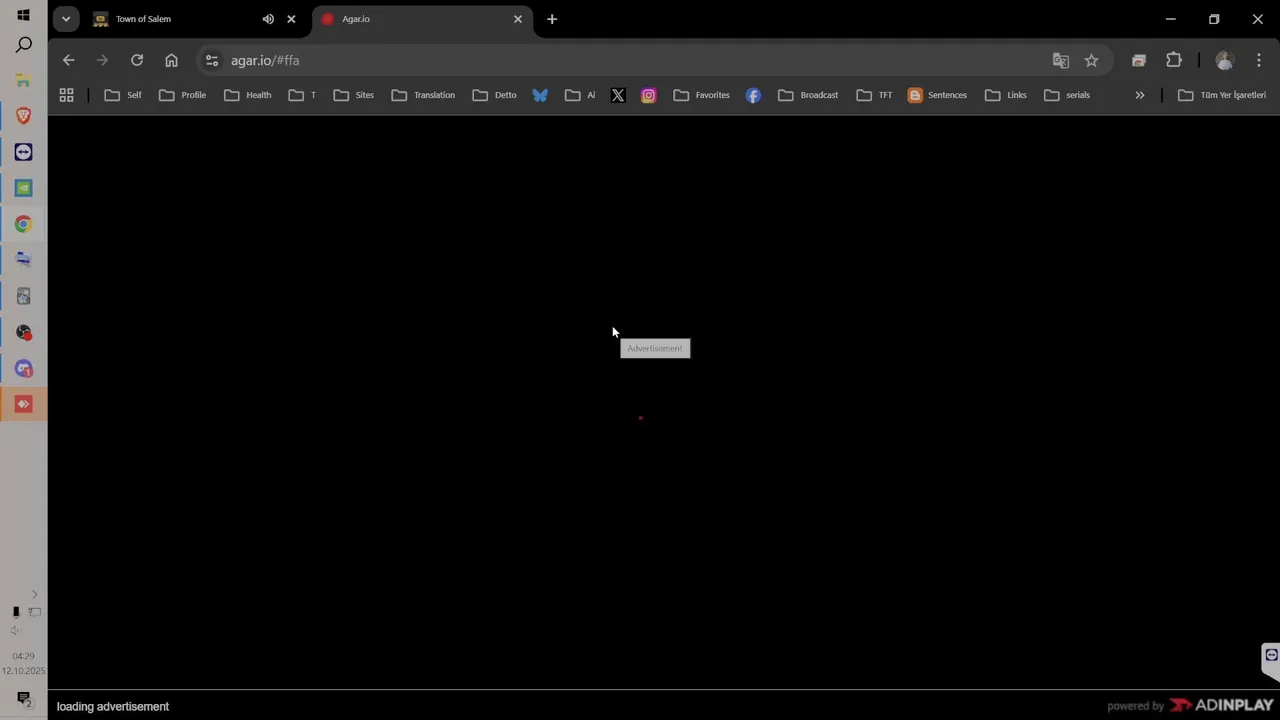This screenshot has height=720, width=1280.
Task: Open the Favorites bookmarks folder
Action: point(701,95)
